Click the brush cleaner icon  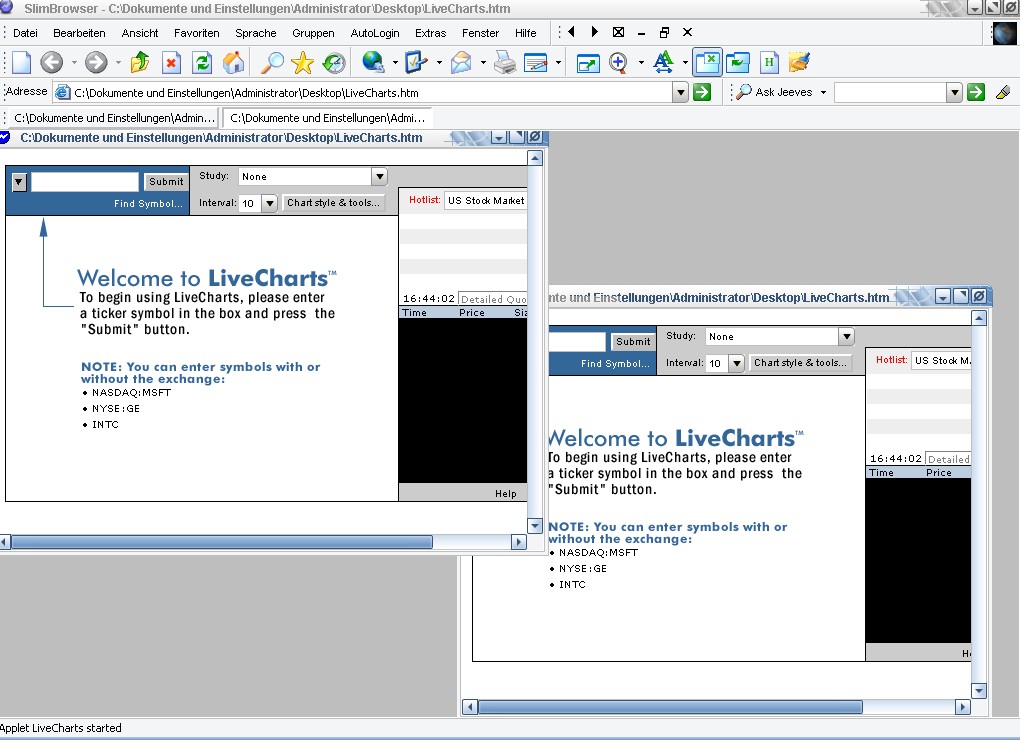(x=799, y=62)
